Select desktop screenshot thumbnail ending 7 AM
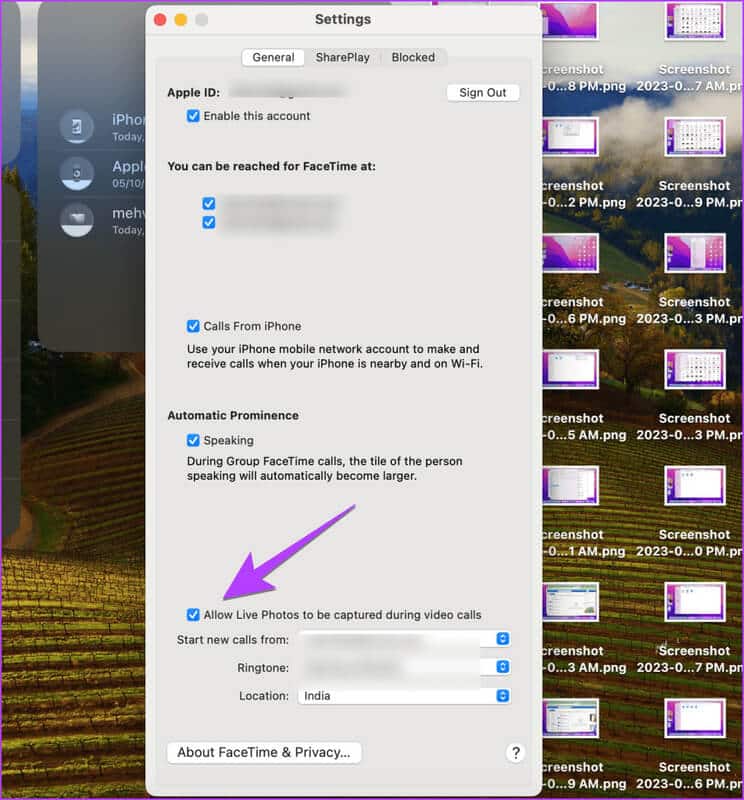 [x=695, y=21]
